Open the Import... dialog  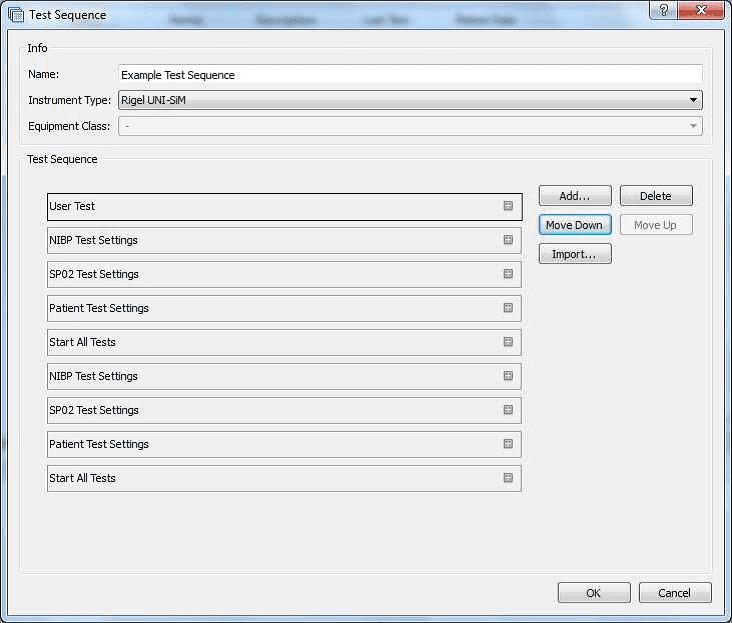tap(574, 254)
